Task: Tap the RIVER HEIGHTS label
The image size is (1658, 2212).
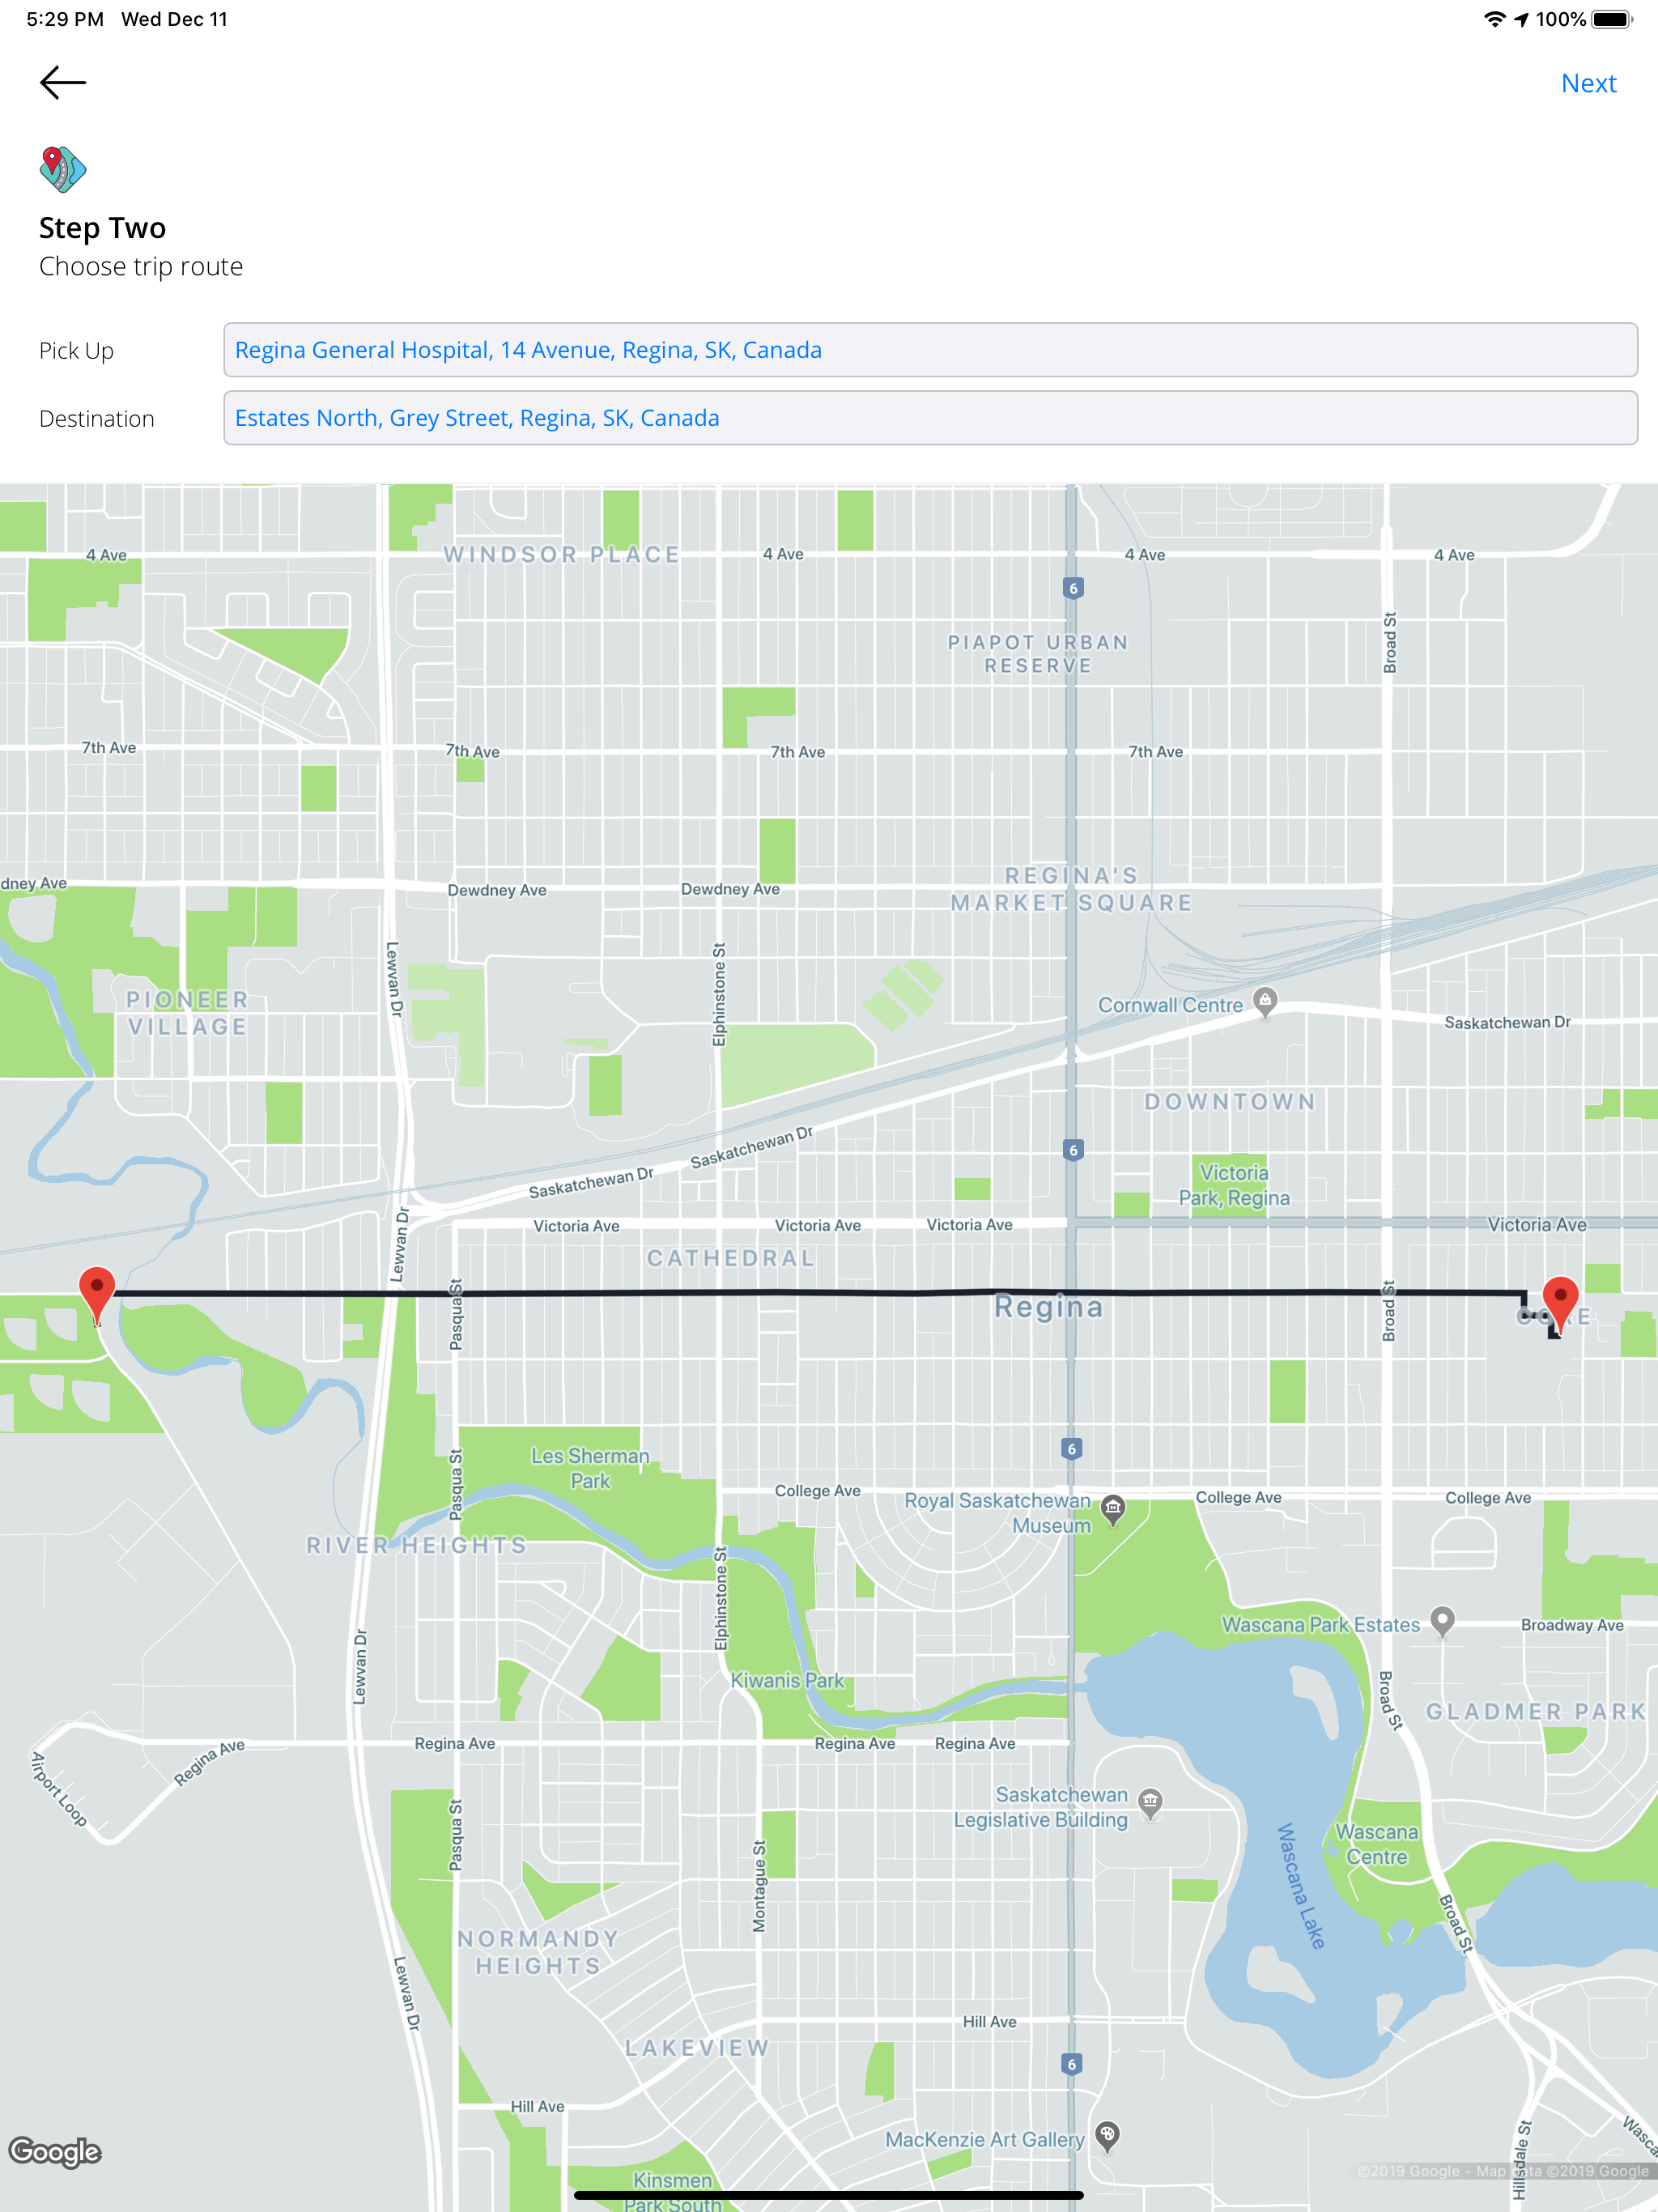Action: [x=417, y=1545]
